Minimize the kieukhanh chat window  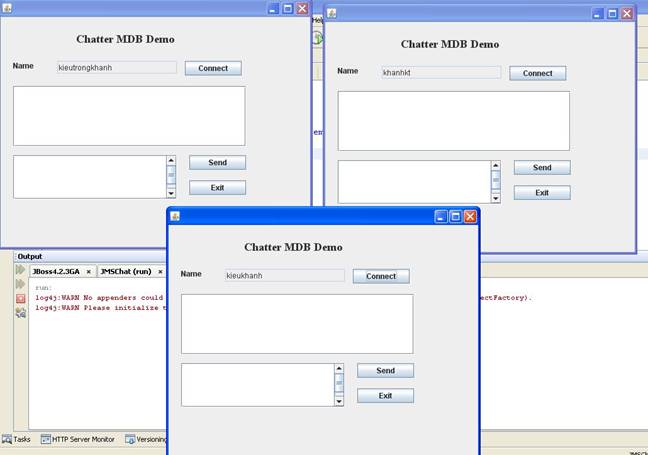441,217
